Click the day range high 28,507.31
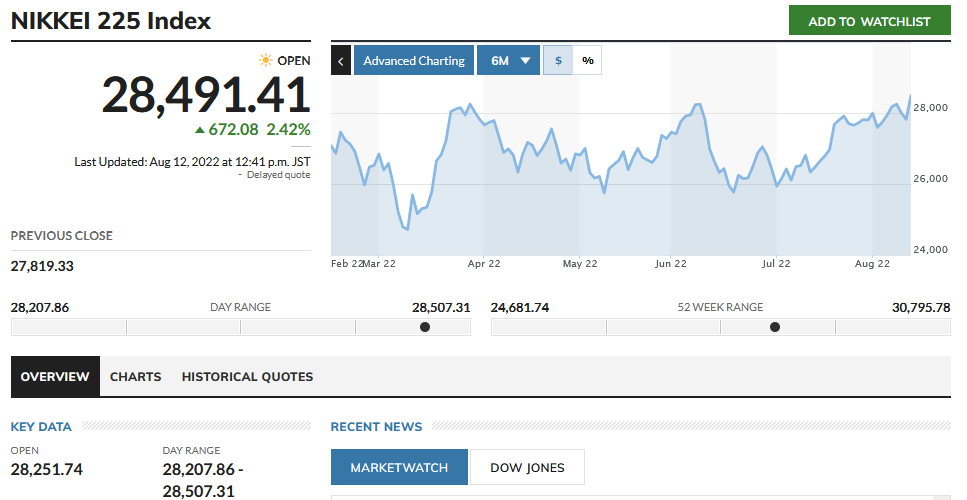 coord(441,307)
